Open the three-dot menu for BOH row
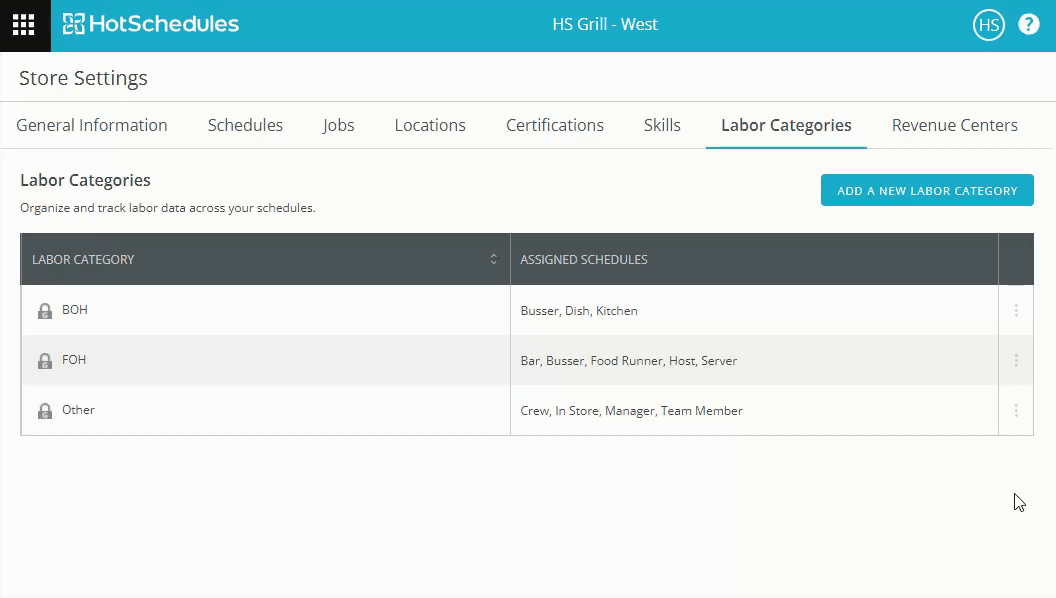1056x598 pixels. point(1016,311)
